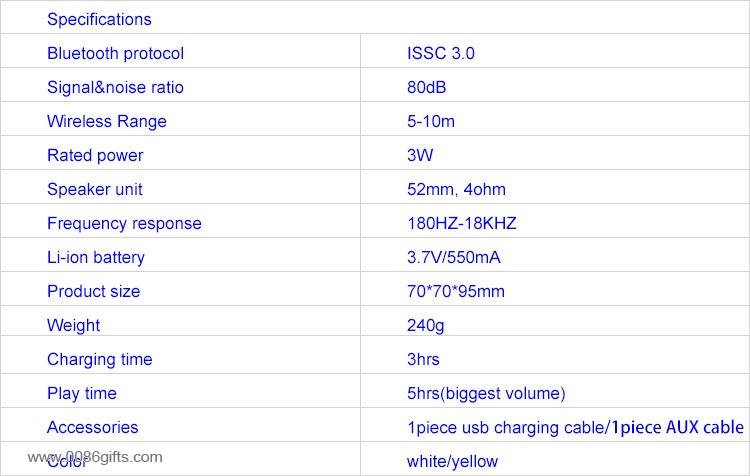This screenshot has width=750, height=476.
Task: Click the Specifications header text
Action: 99,19
